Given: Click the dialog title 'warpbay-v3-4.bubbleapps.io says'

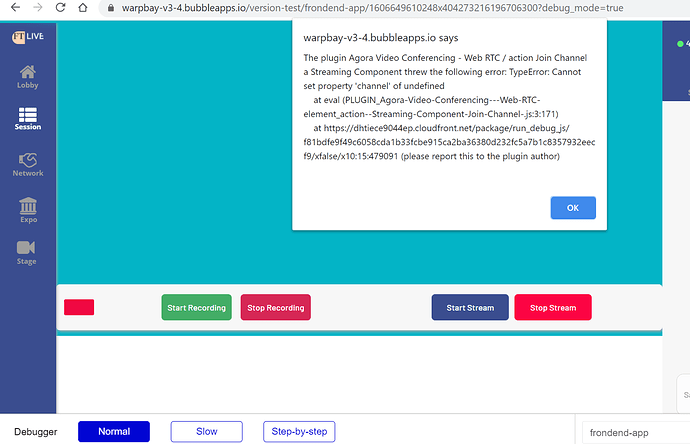Looking at the screenshot, I should 381,38.
